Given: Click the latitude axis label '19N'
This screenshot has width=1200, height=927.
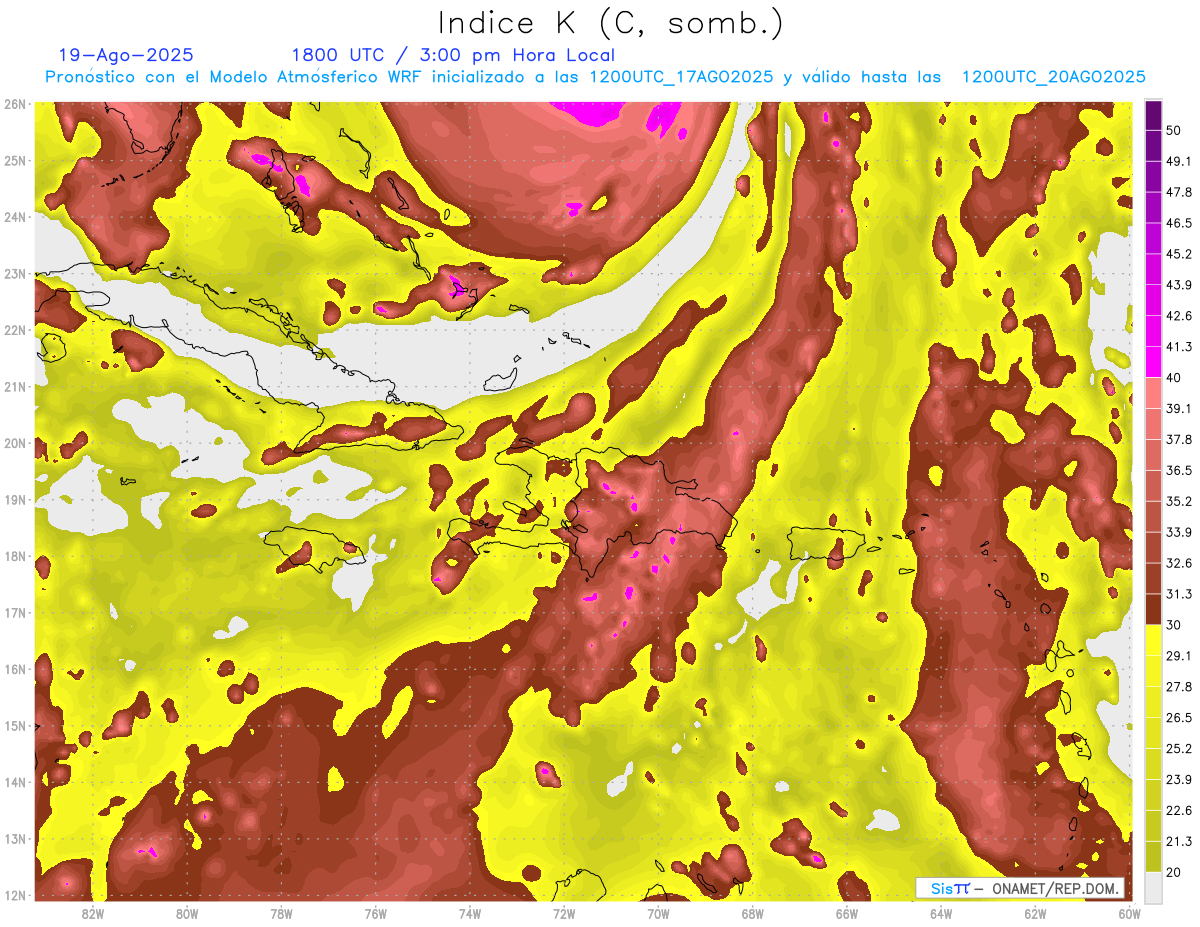Looking at the screenshot, I should 15,500.
